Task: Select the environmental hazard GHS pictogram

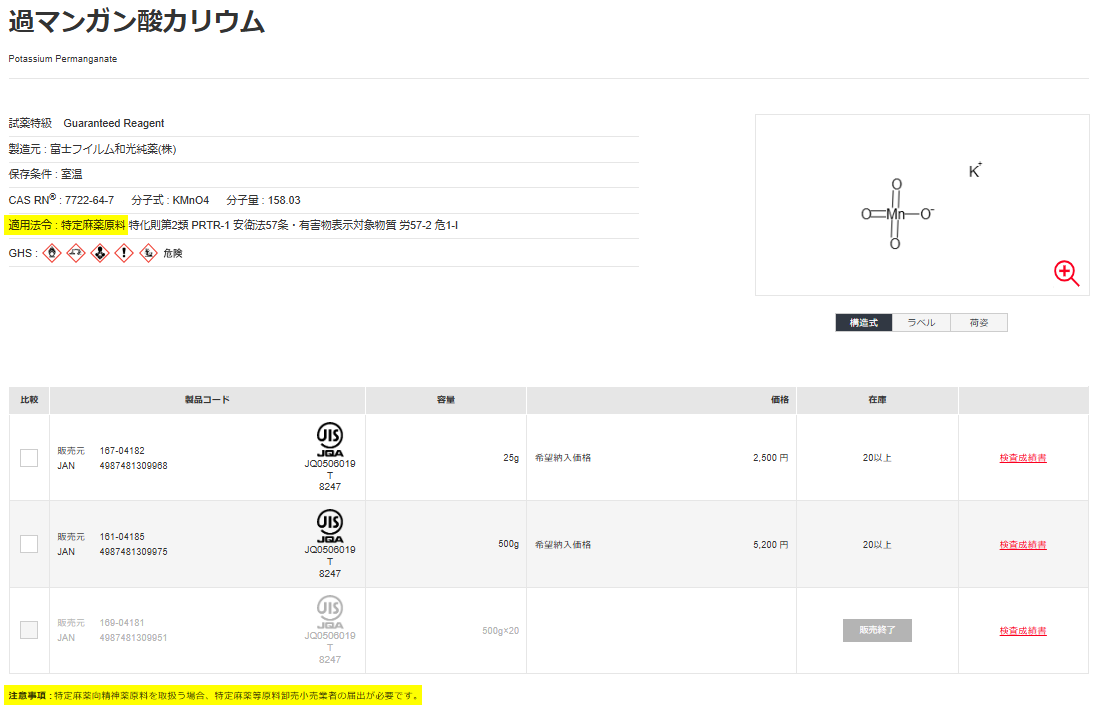Action: click(146, 253)
